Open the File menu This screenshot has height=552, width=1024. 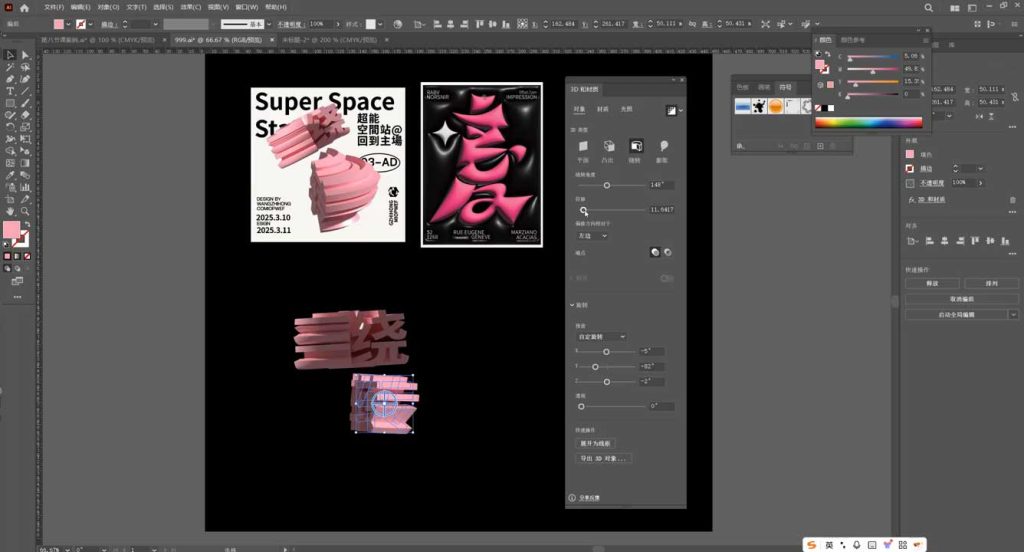pyautogui.click(x=54, y=7)
